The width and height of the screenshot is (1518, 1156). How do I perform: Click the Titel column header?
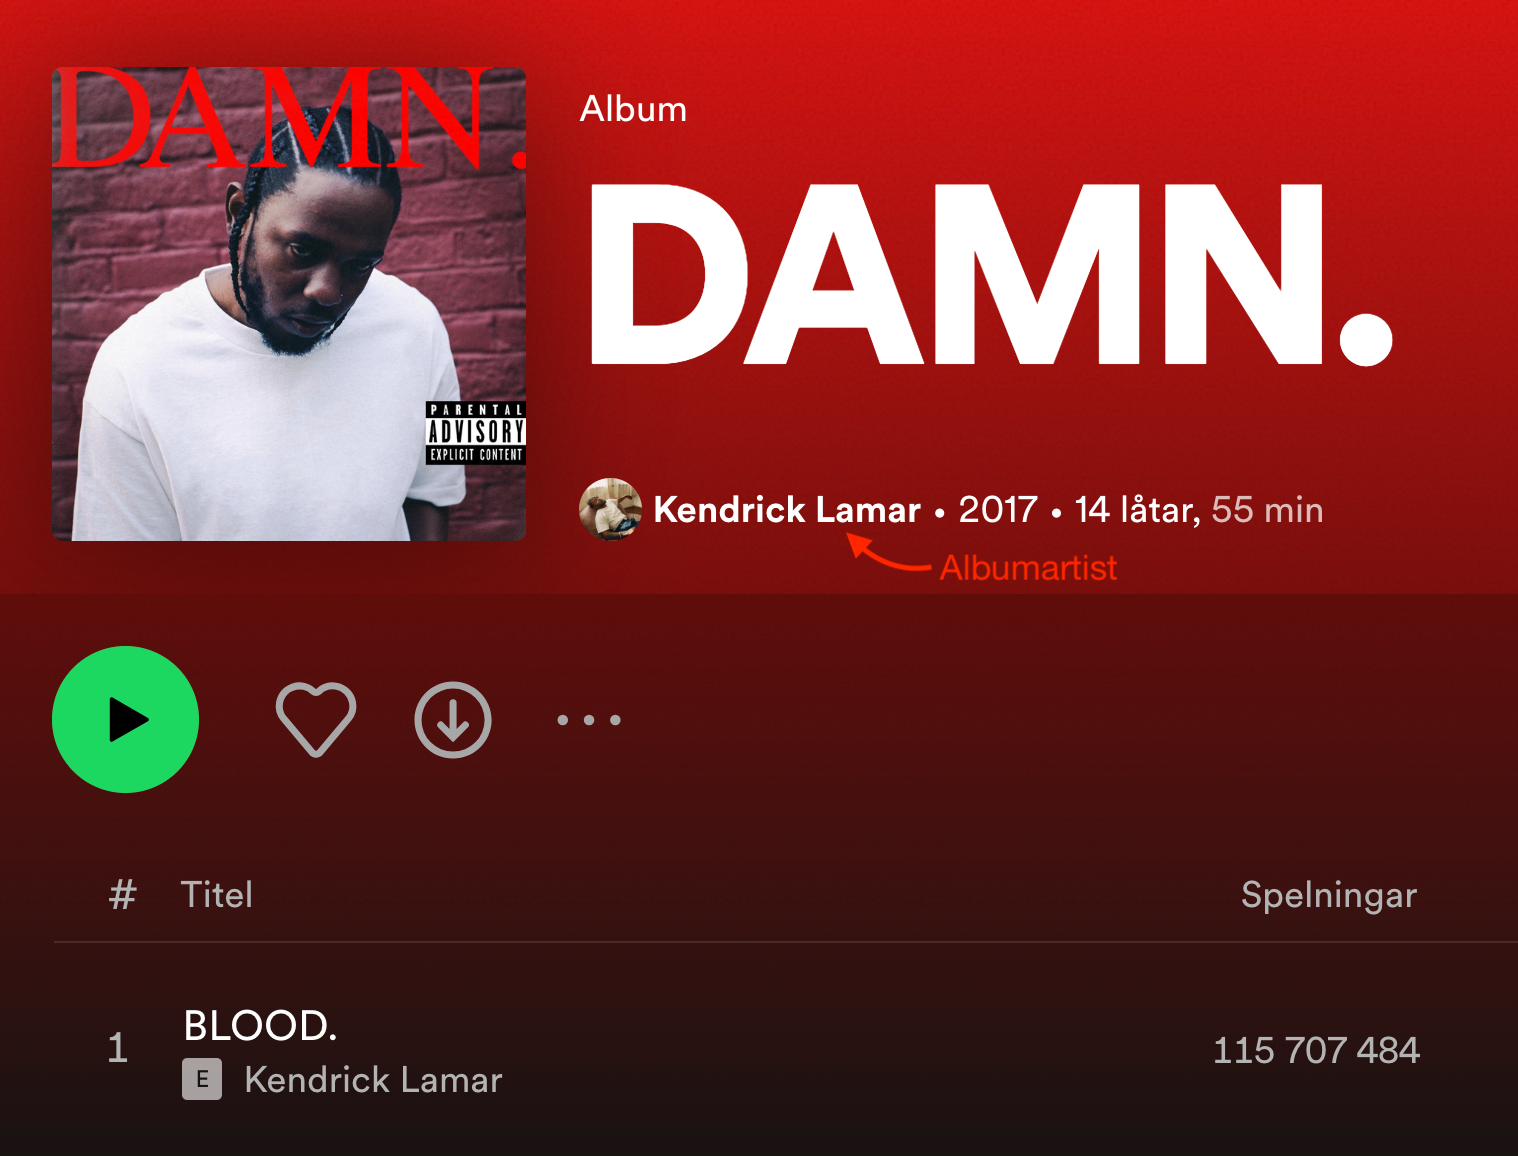tap(216, 894)
